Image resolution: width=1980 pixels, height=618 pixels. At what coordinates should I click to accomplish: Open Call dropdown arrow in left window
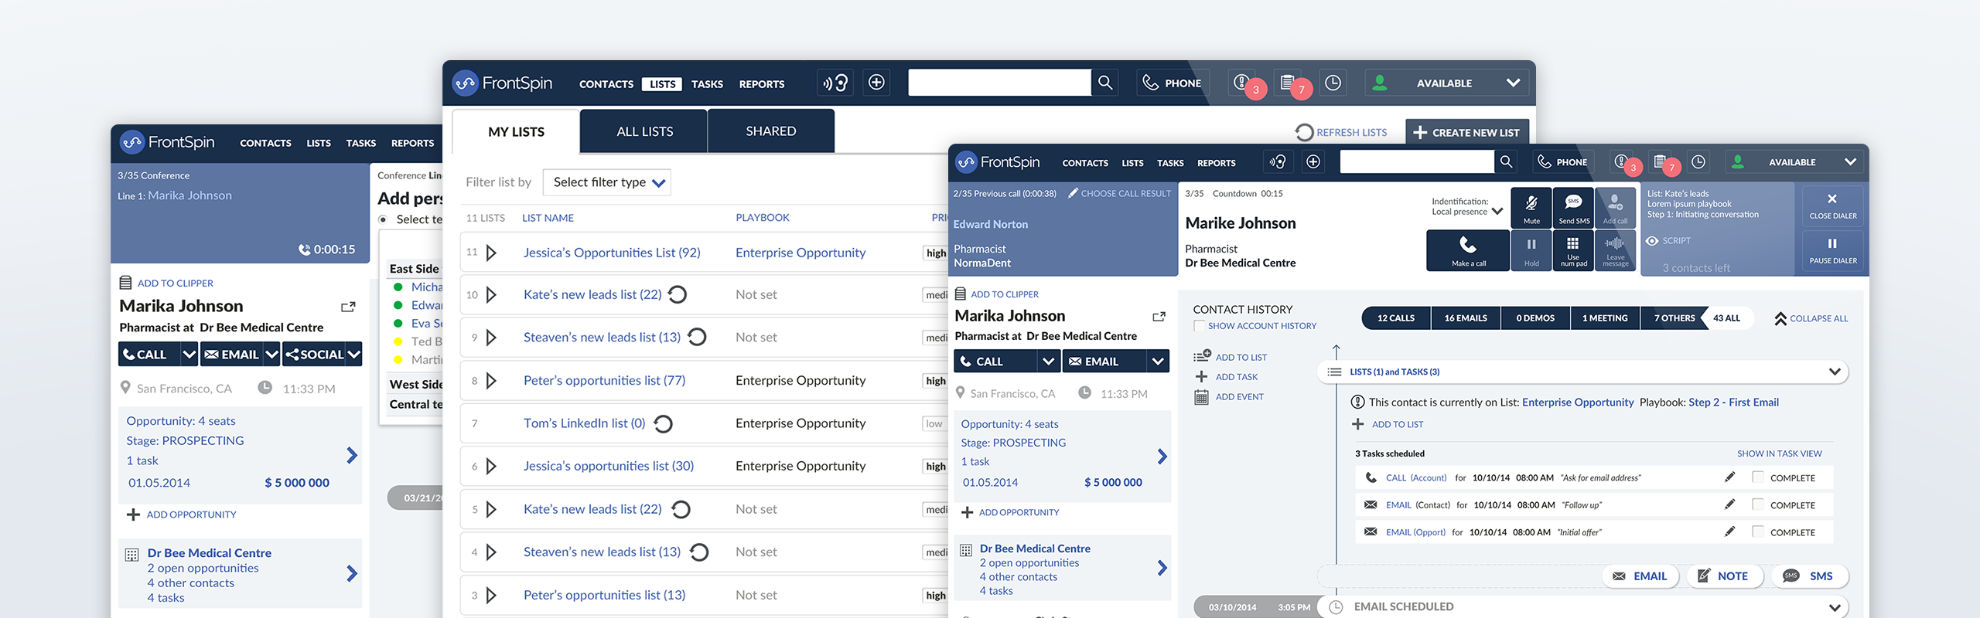coord(189,354)
